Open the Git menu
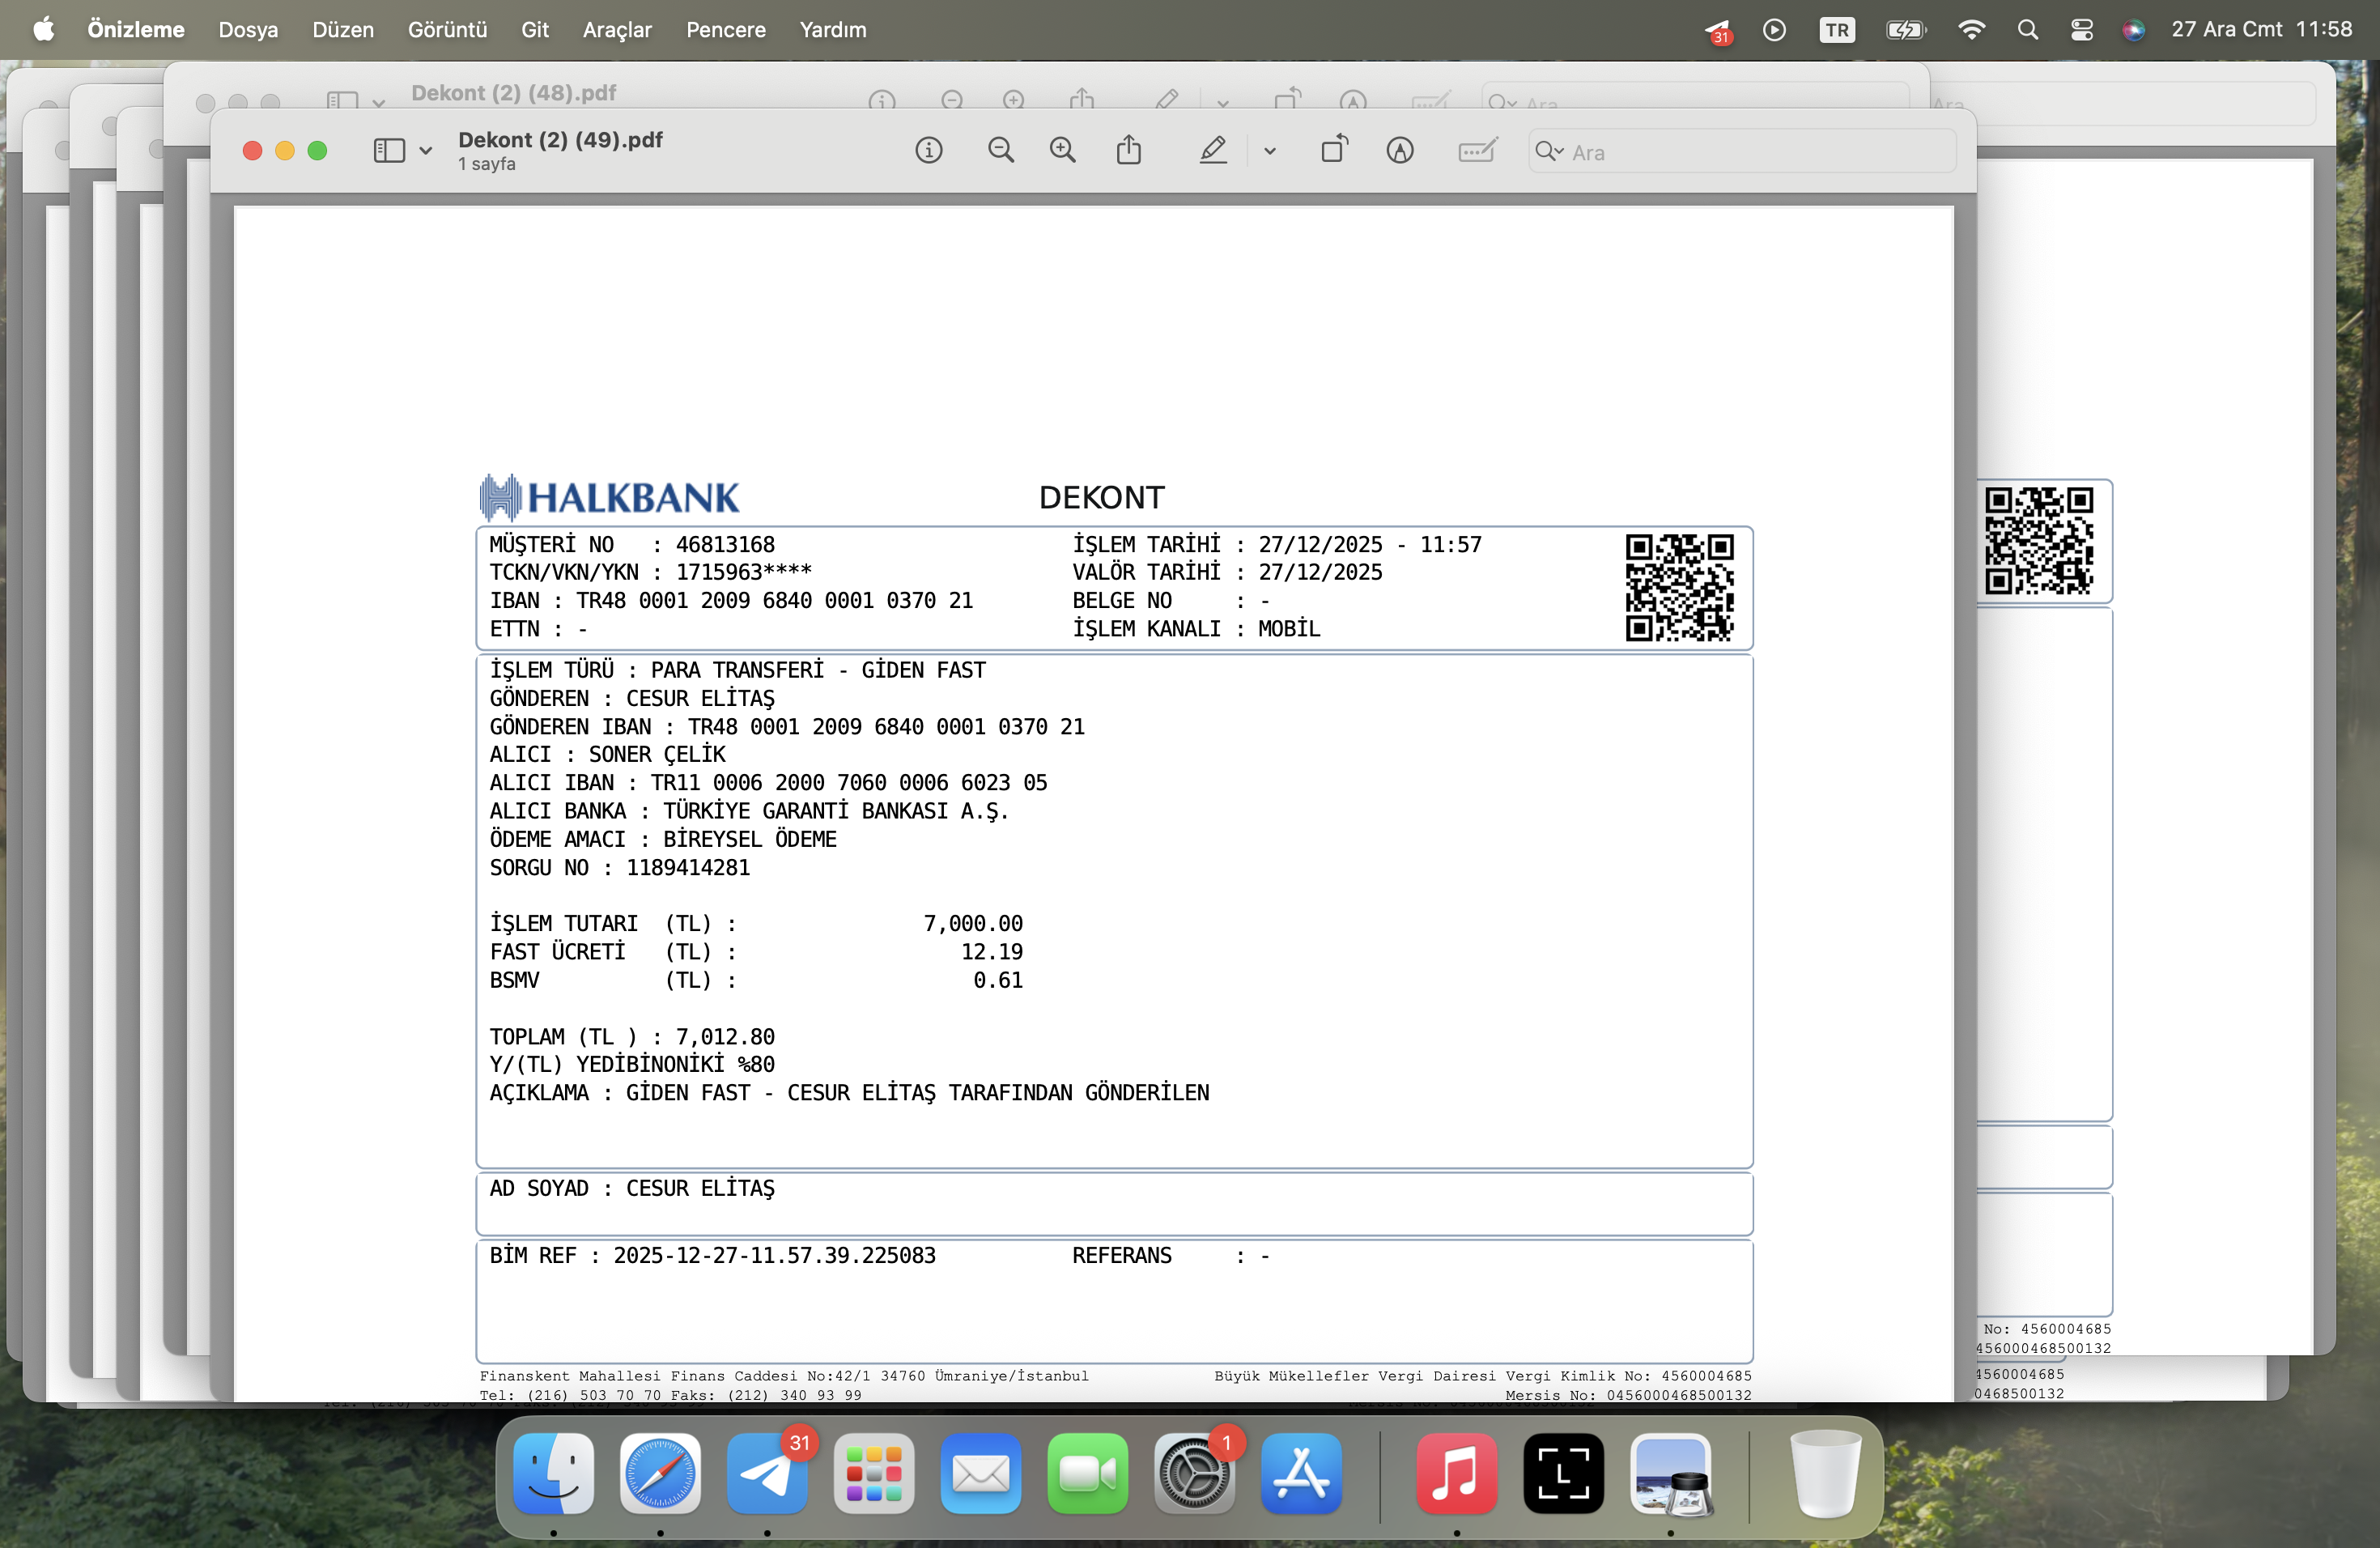The width and height of the screenshot is (2380, 1548). point(535,30)
